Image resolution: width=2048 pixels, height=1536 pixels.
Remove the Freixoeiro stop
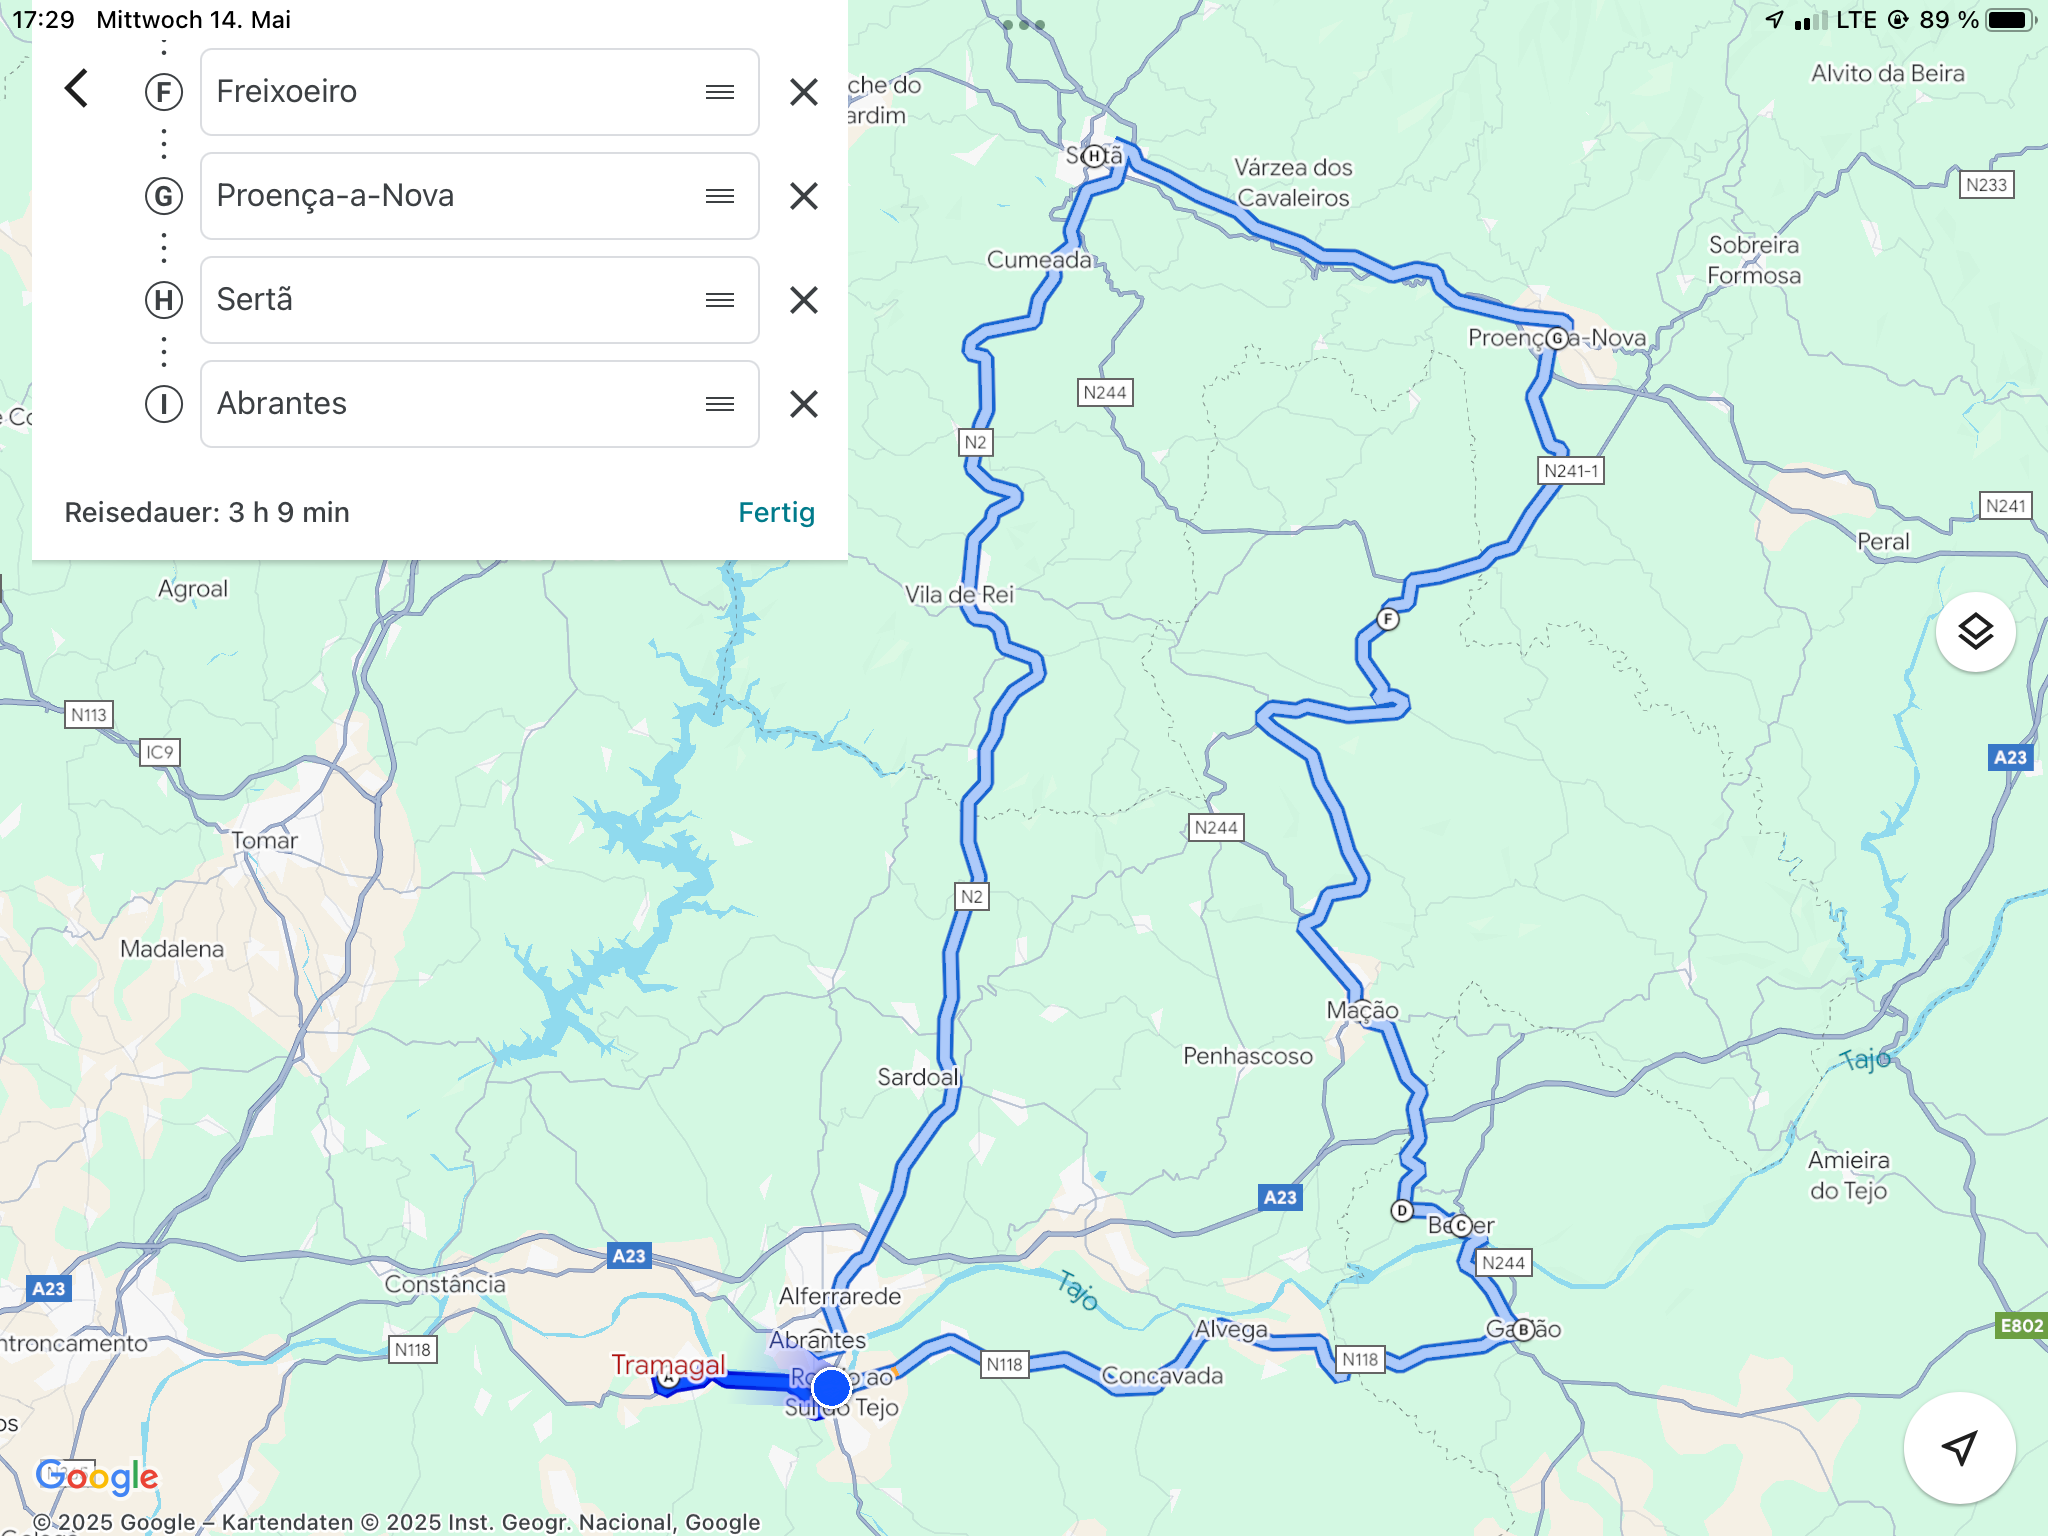804,92
